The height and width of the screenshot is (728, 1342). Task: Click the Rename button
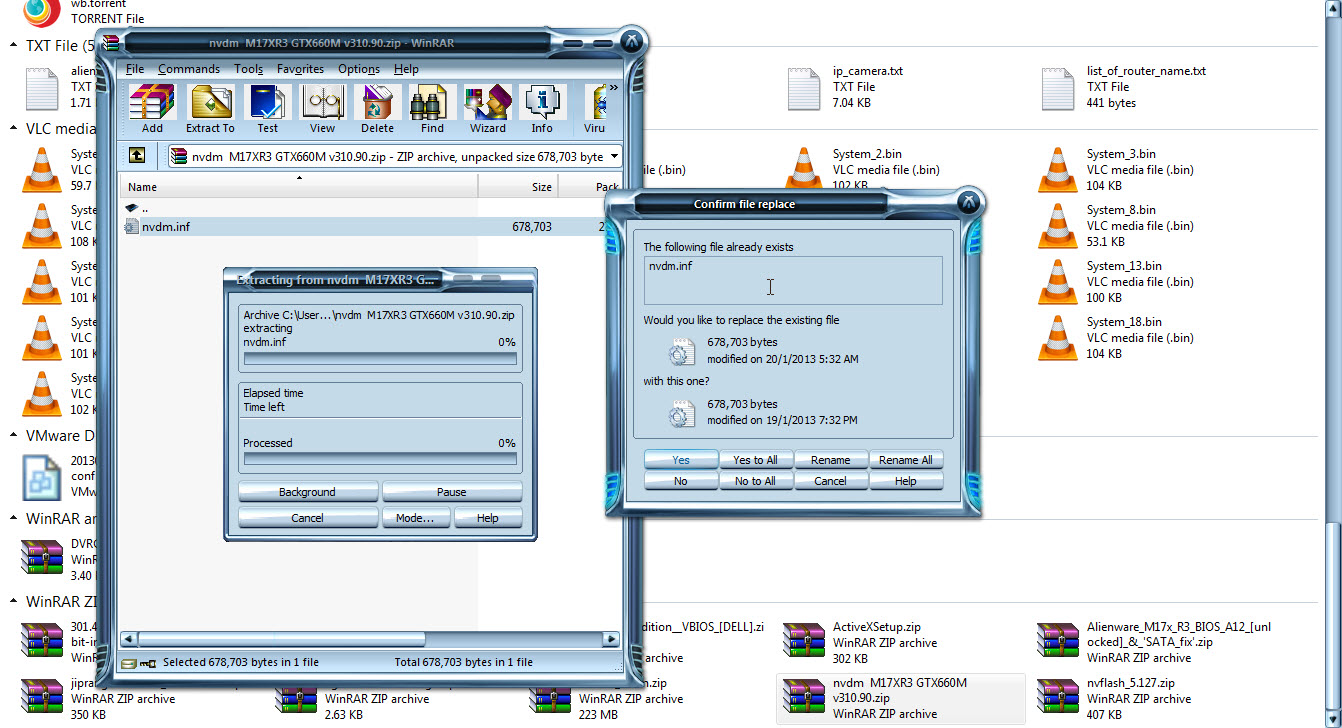tap(831, 460)
